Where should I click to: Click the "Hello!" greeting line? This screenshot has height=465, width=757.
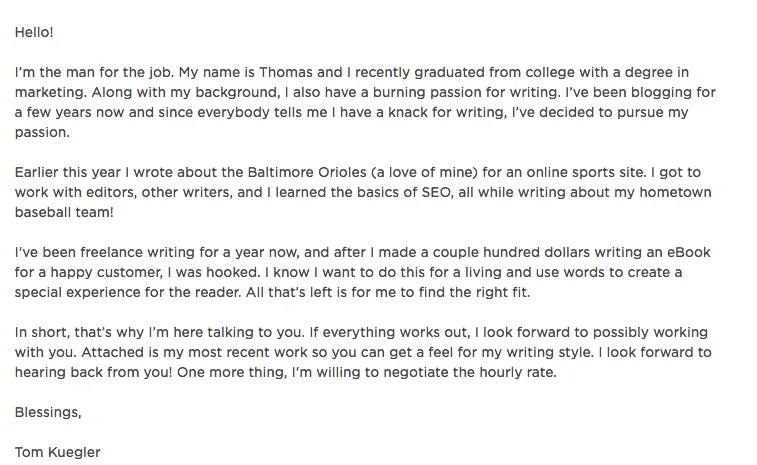pos(34,32)
